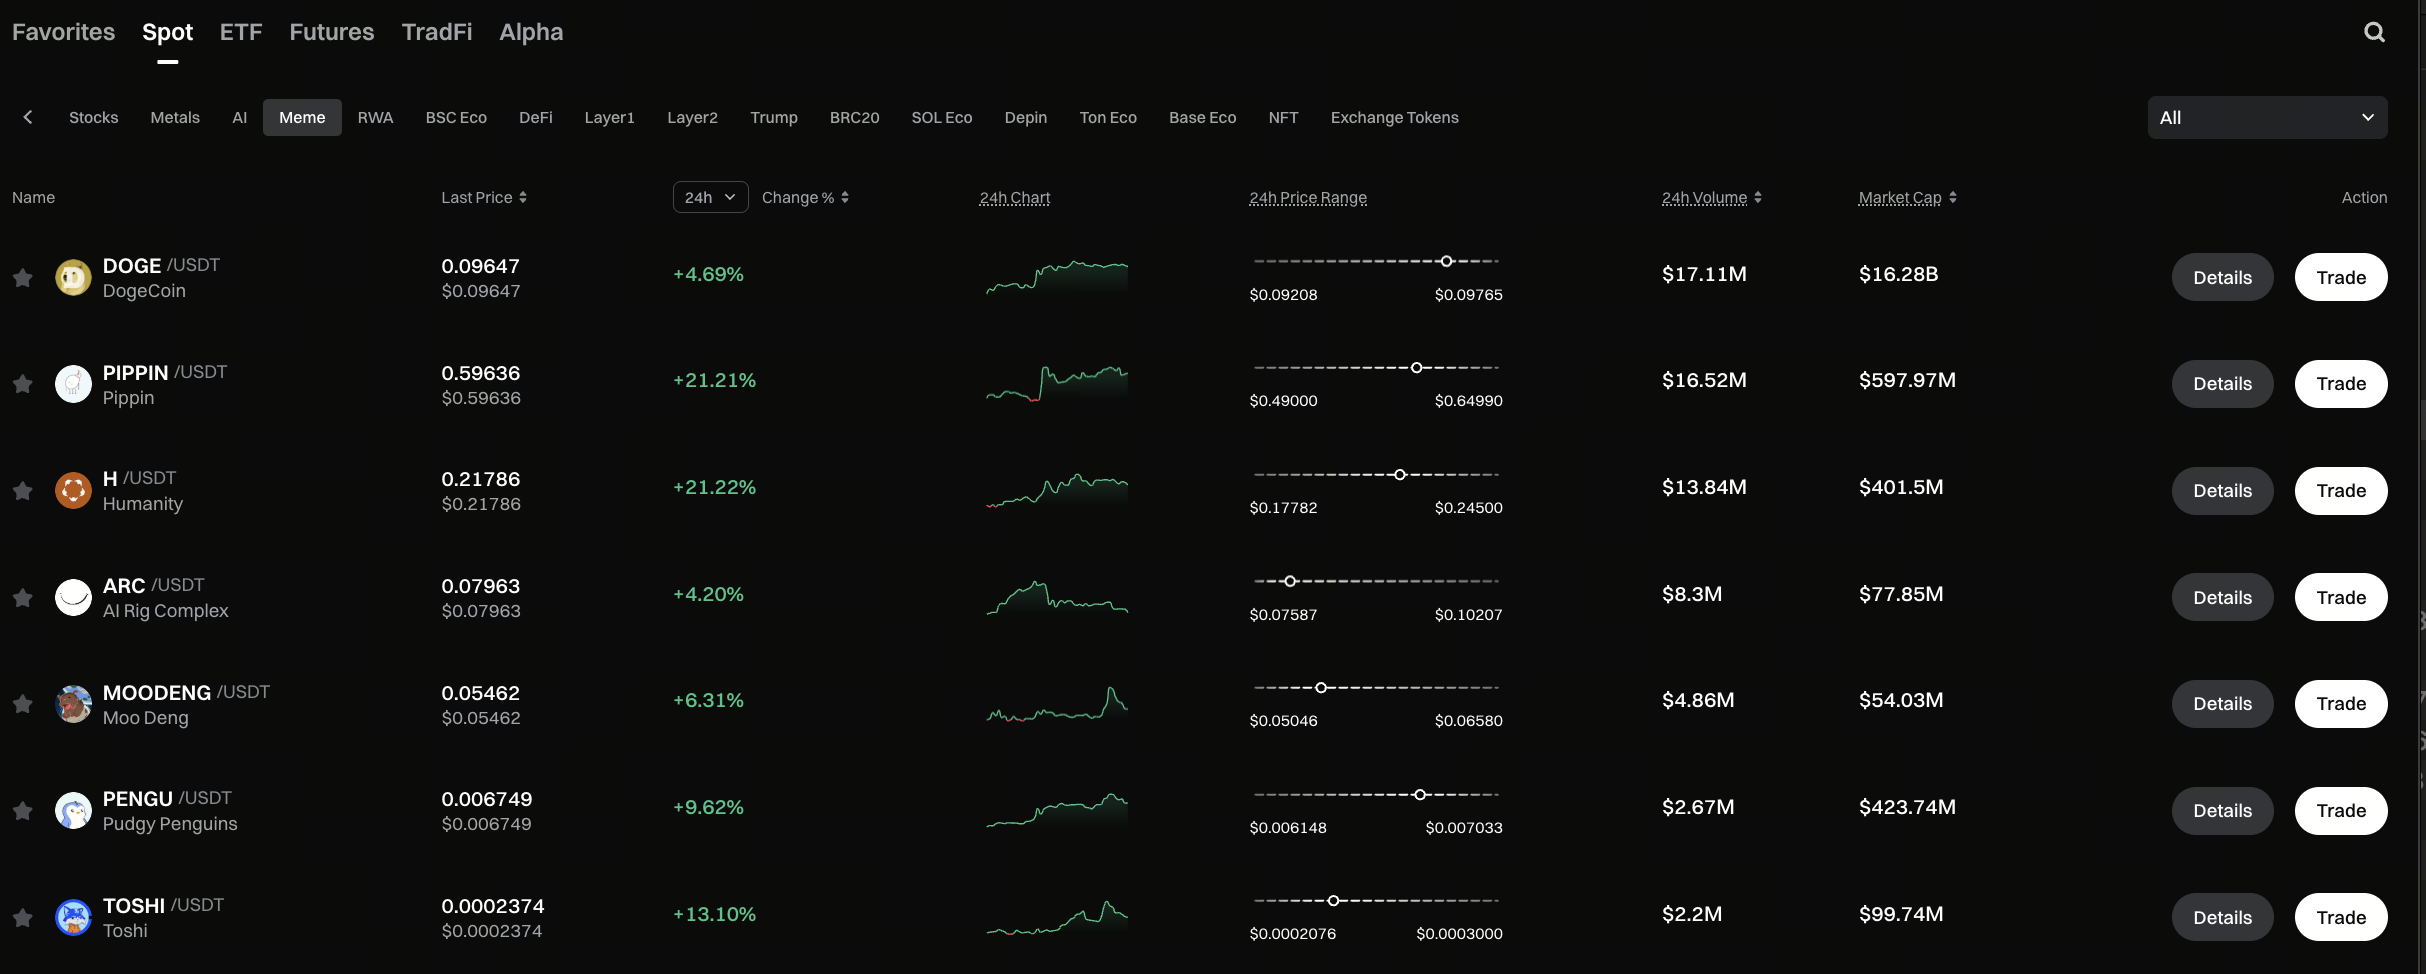Click the Moo Deng token logo
Screen dimensions: 2426x974
(x=73, y=704)
